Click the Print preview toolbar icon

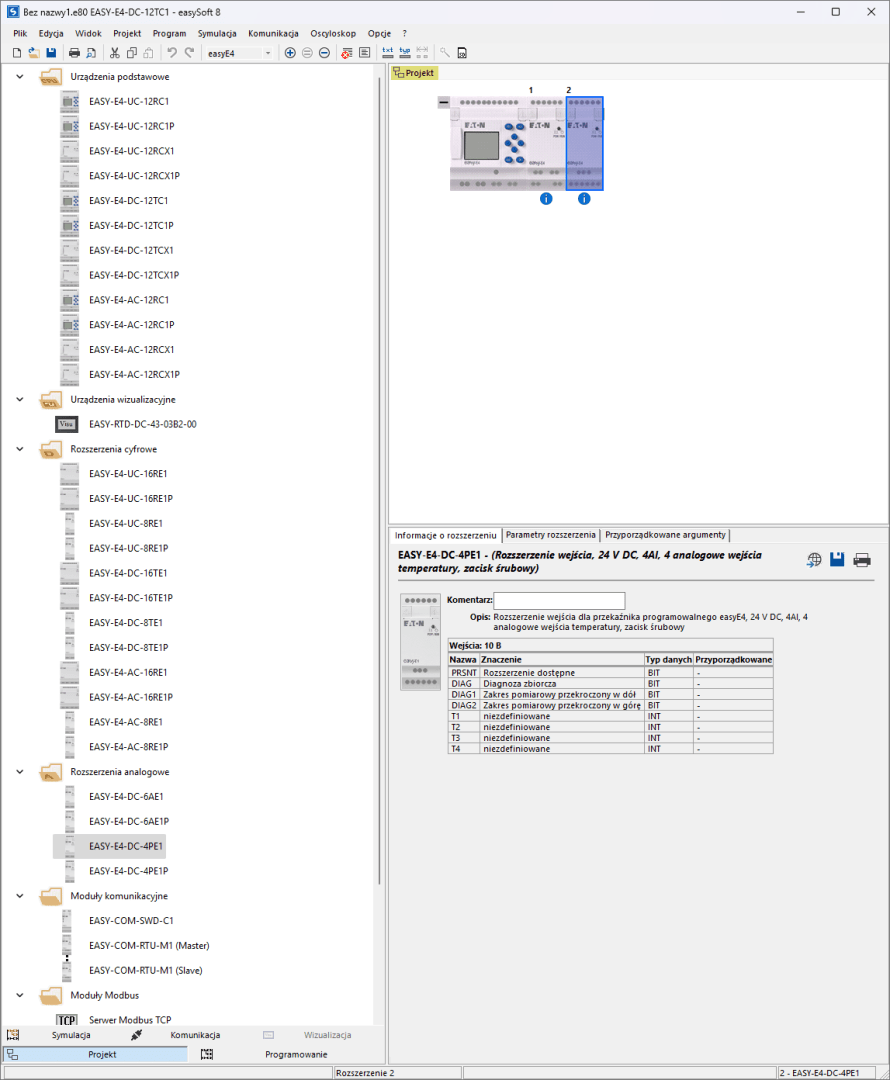click(x=91, y=52)
